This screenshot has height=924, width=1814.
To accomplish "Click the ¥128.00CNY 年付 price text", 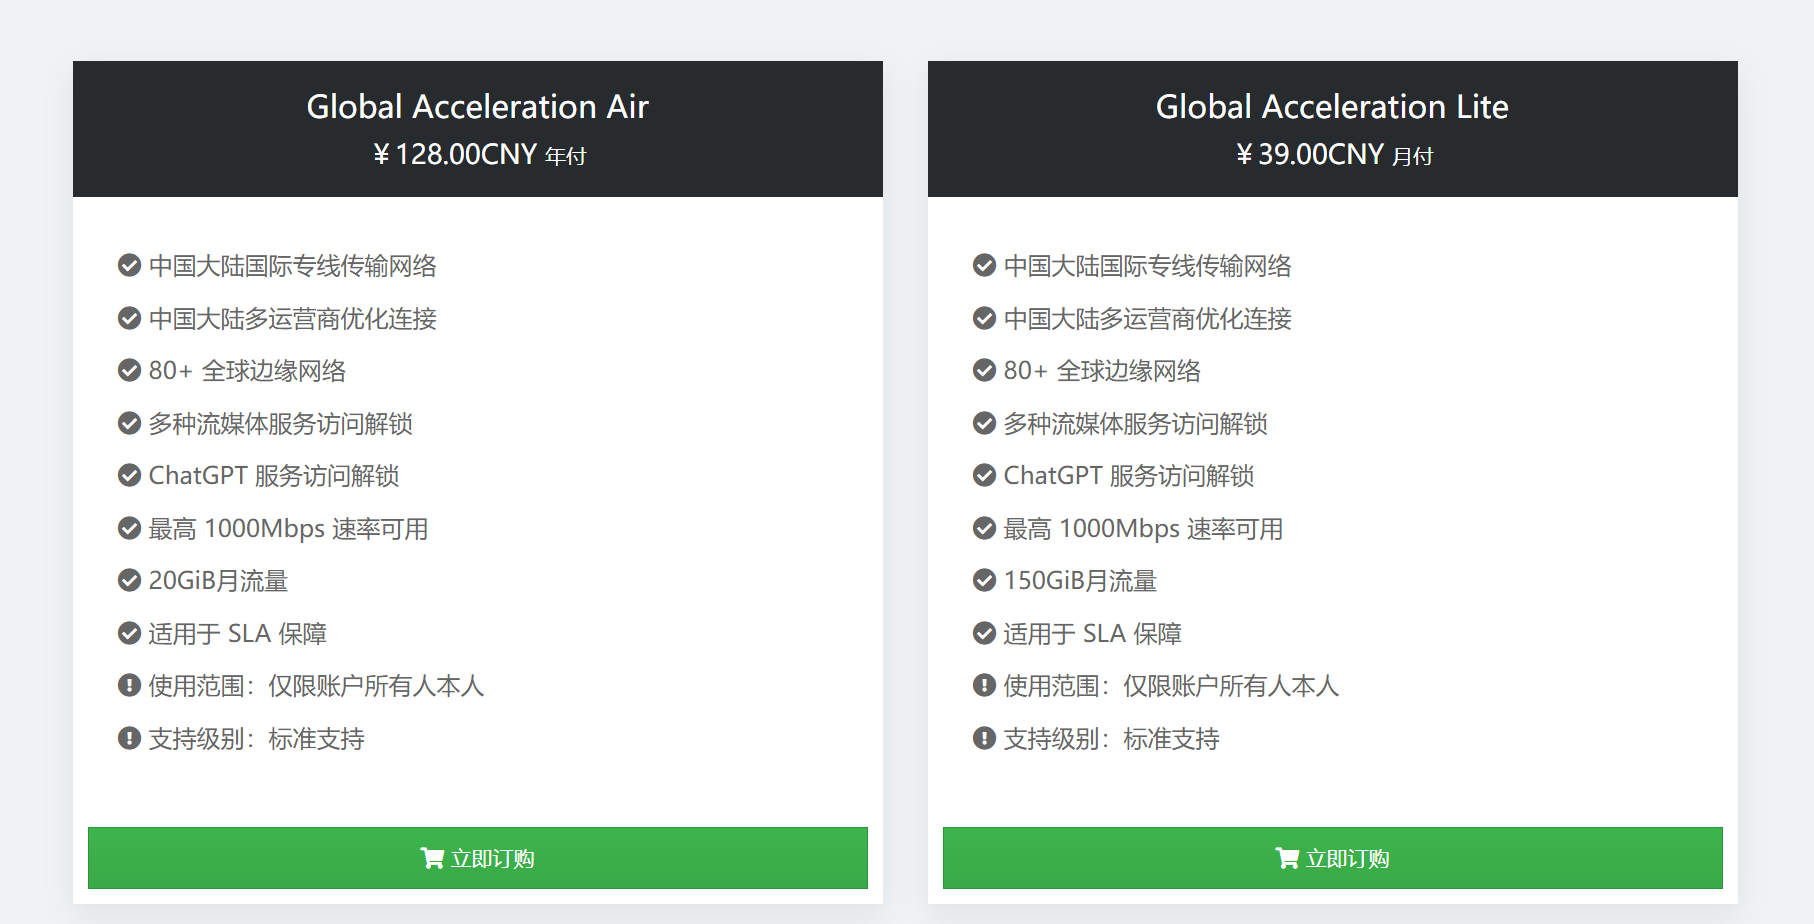I will point(477,155).
